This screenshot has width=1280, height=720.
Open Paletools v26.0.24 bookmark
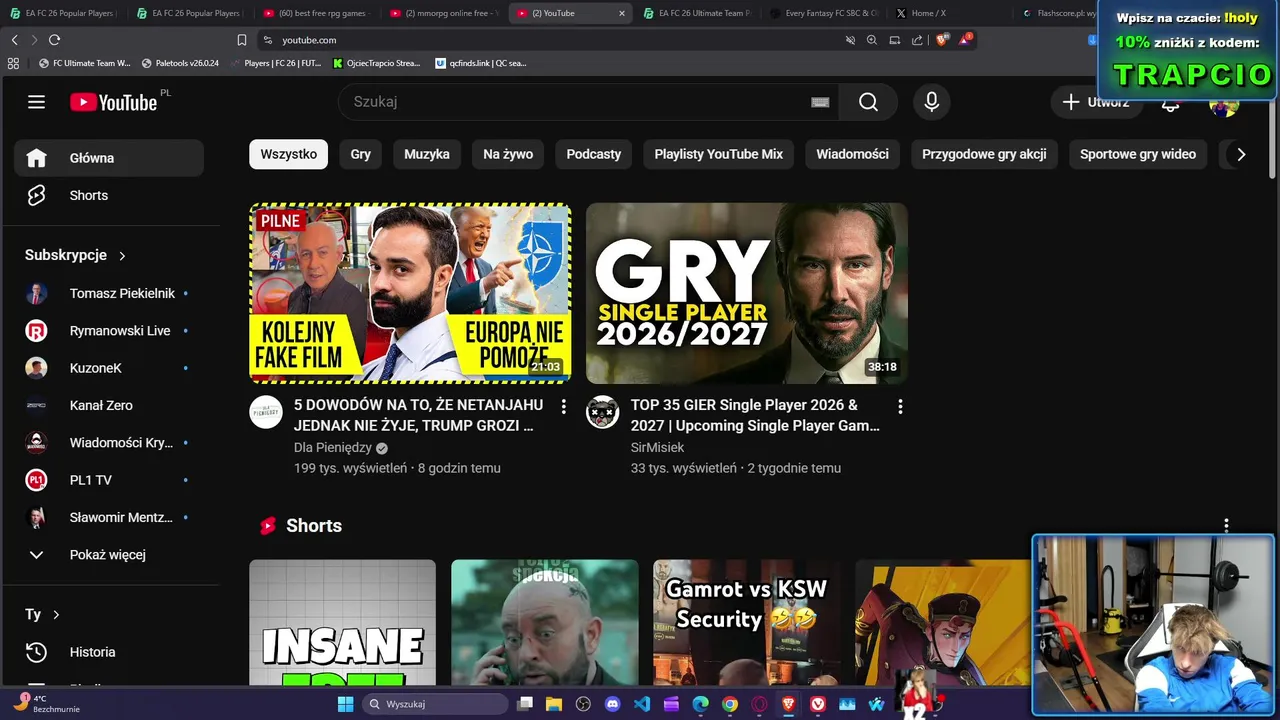point(180,63)
